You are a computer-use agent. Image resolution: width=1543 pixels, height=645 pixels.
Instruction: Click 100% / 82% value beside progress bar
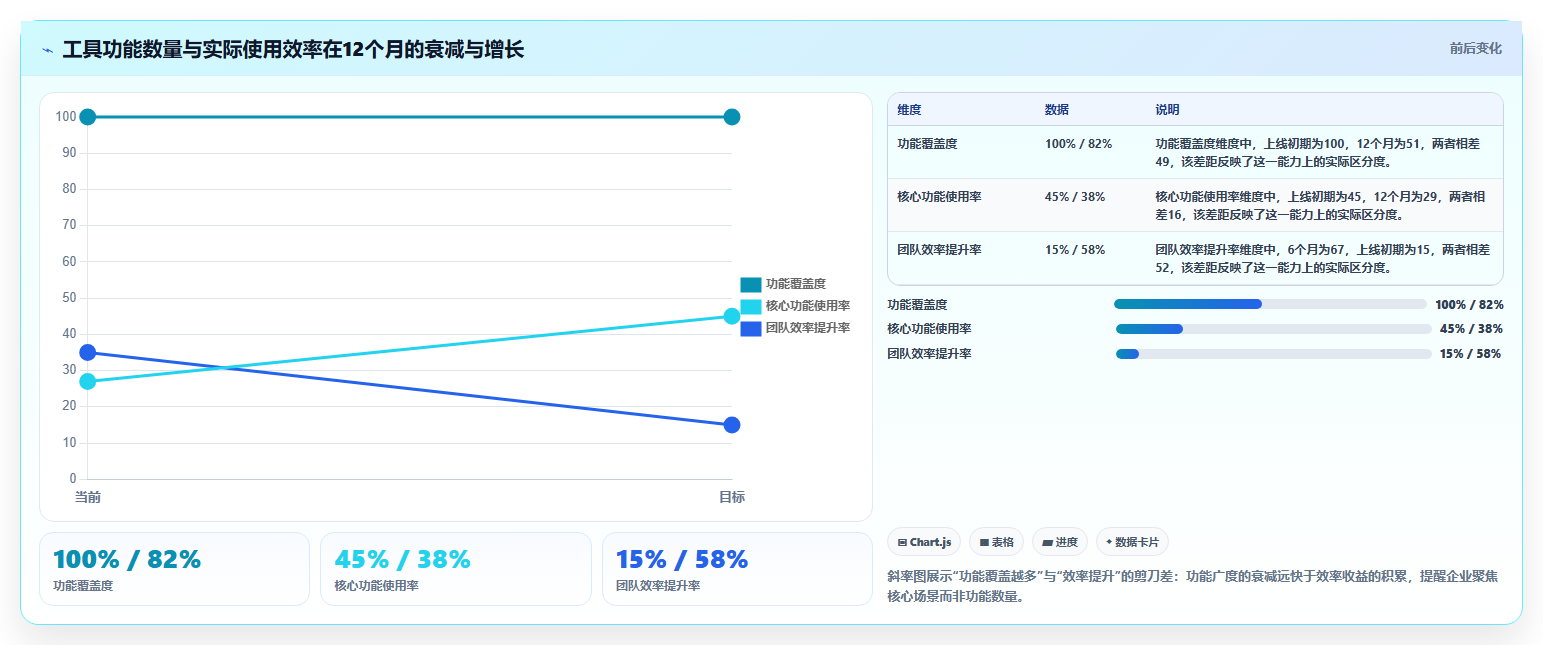(x=1468, y=304)
